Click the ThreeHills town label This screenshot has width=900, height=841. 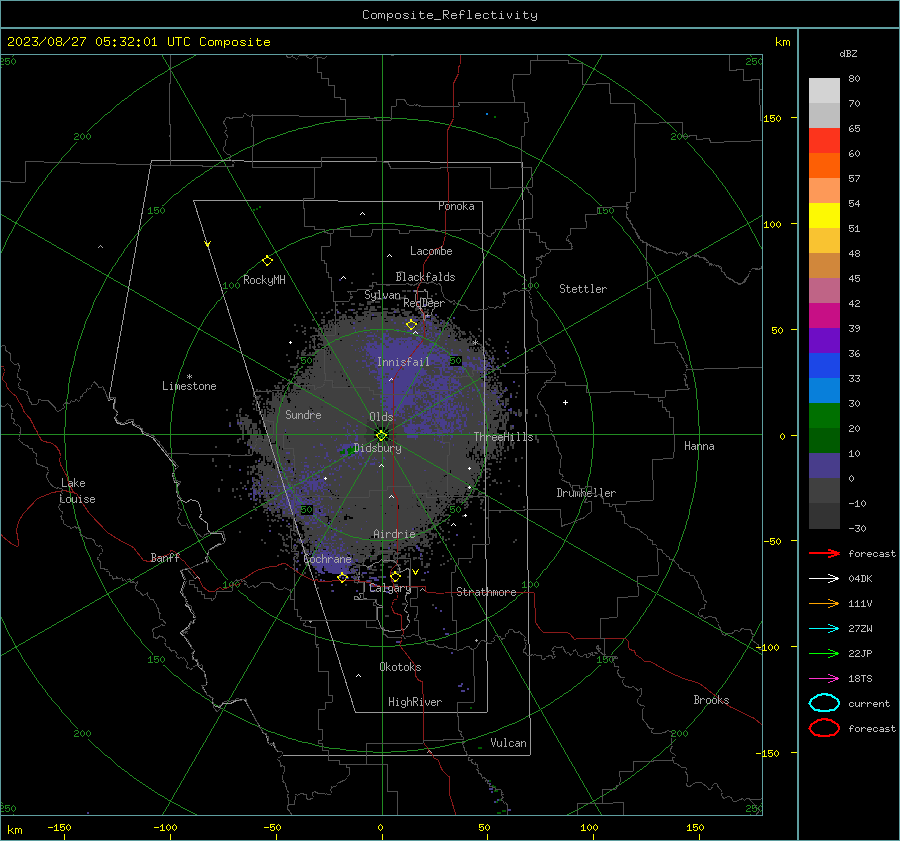pos(503,437)
